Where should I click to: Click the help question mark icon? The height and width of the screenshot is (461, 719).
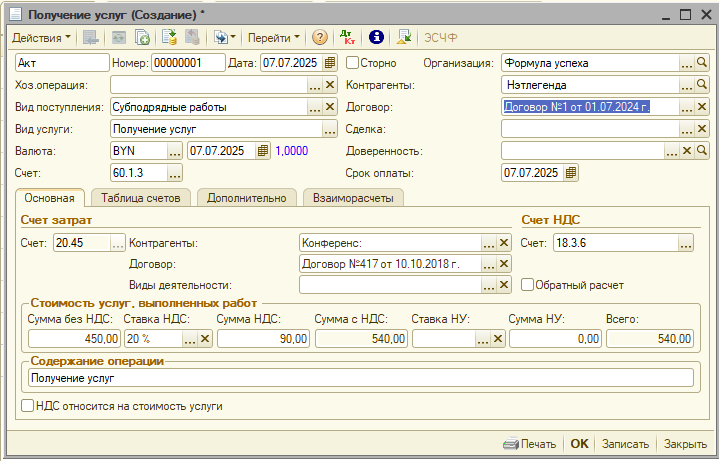pyautogui.click(x=320, y=37)
